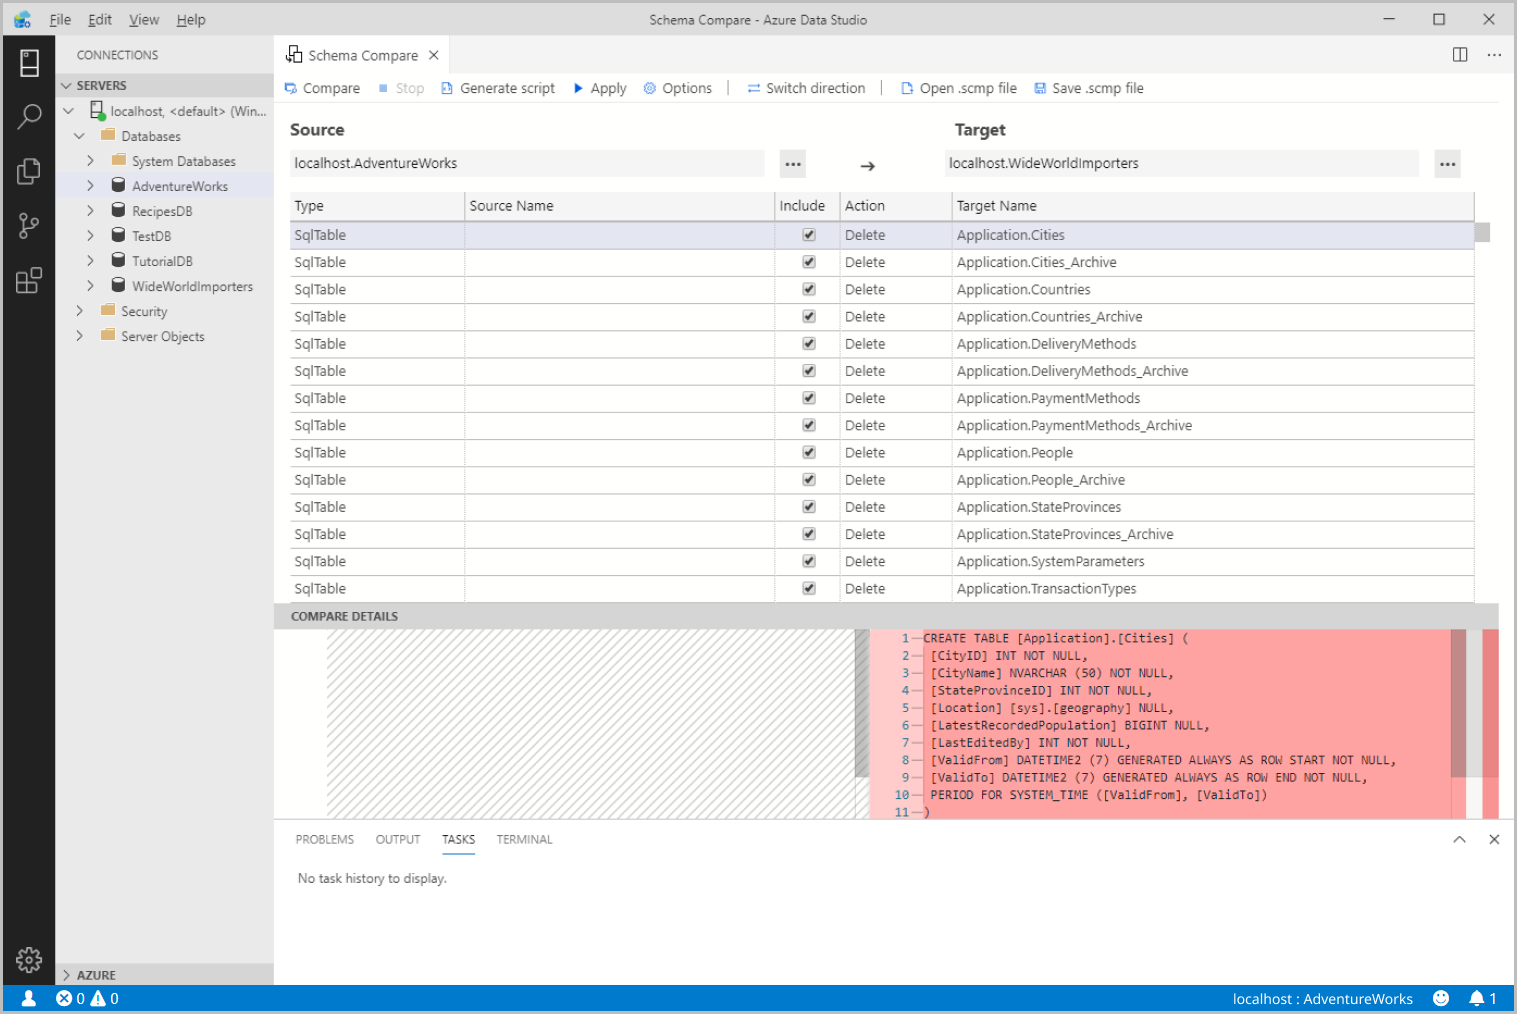The width and height of the screenshot is (1517, 1014).
Task: Select Server Objects folder
Action: tap(164, 336)
